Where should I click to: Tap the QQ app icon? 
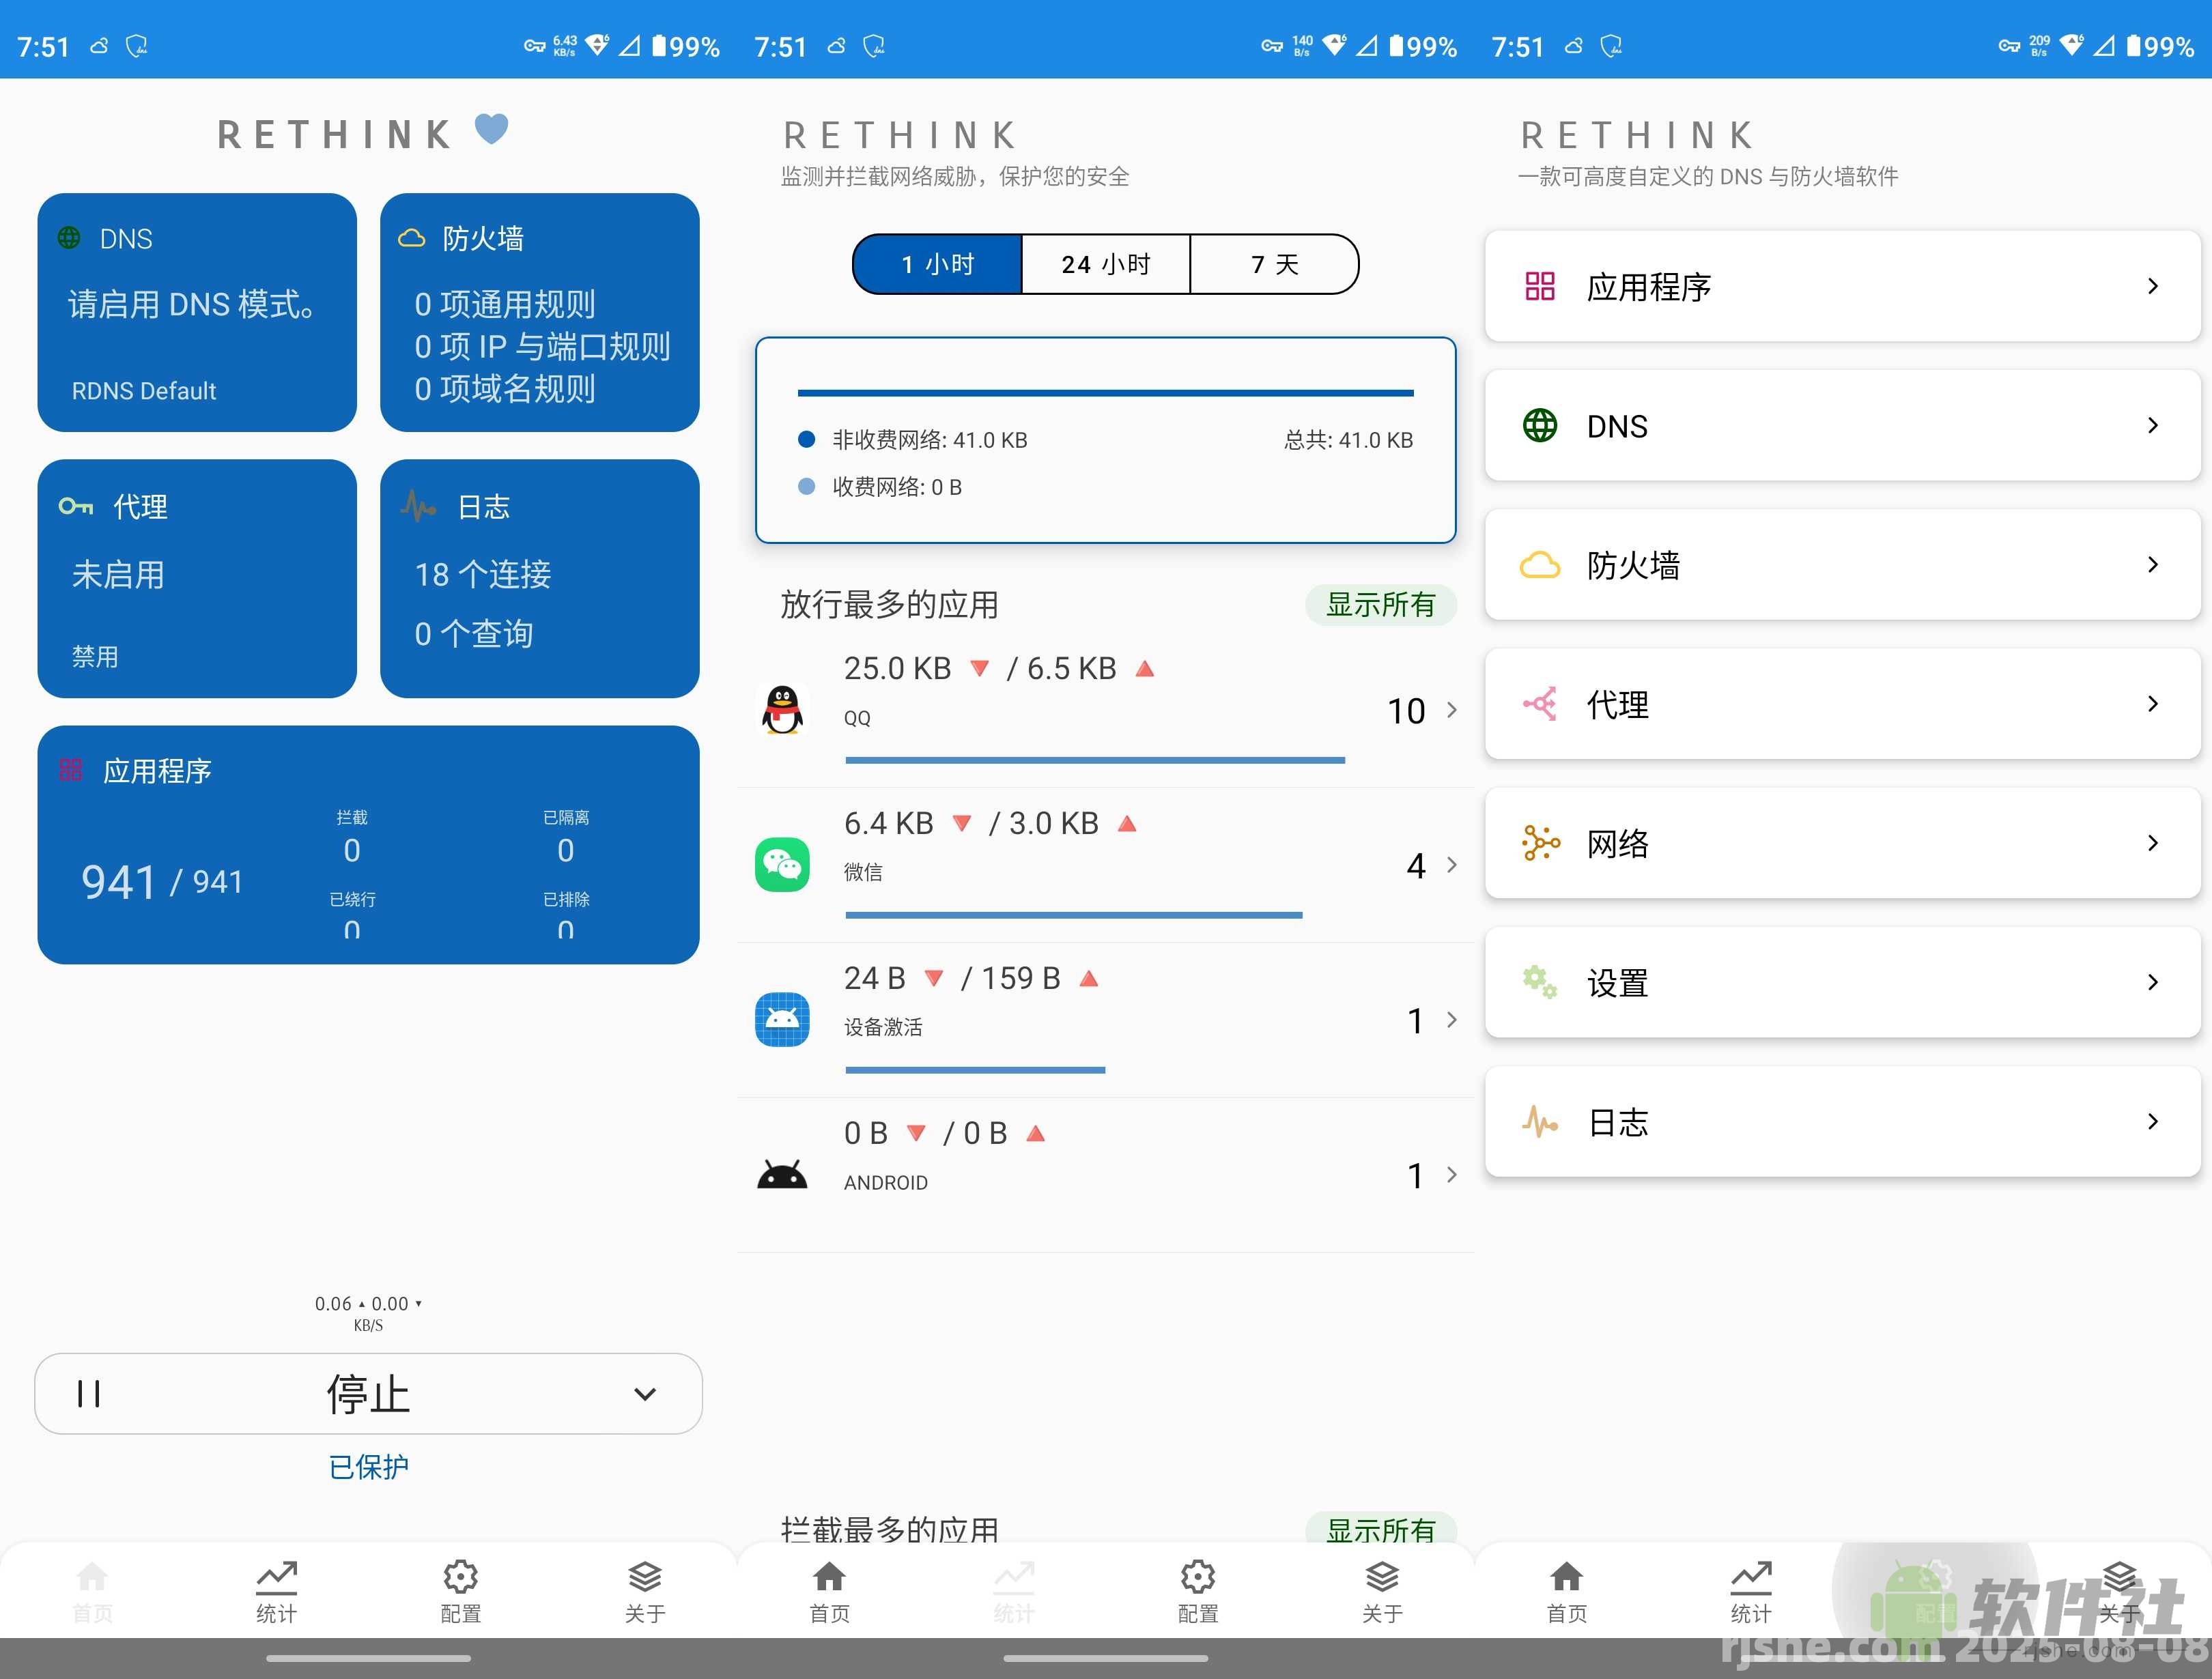point(782,710)
